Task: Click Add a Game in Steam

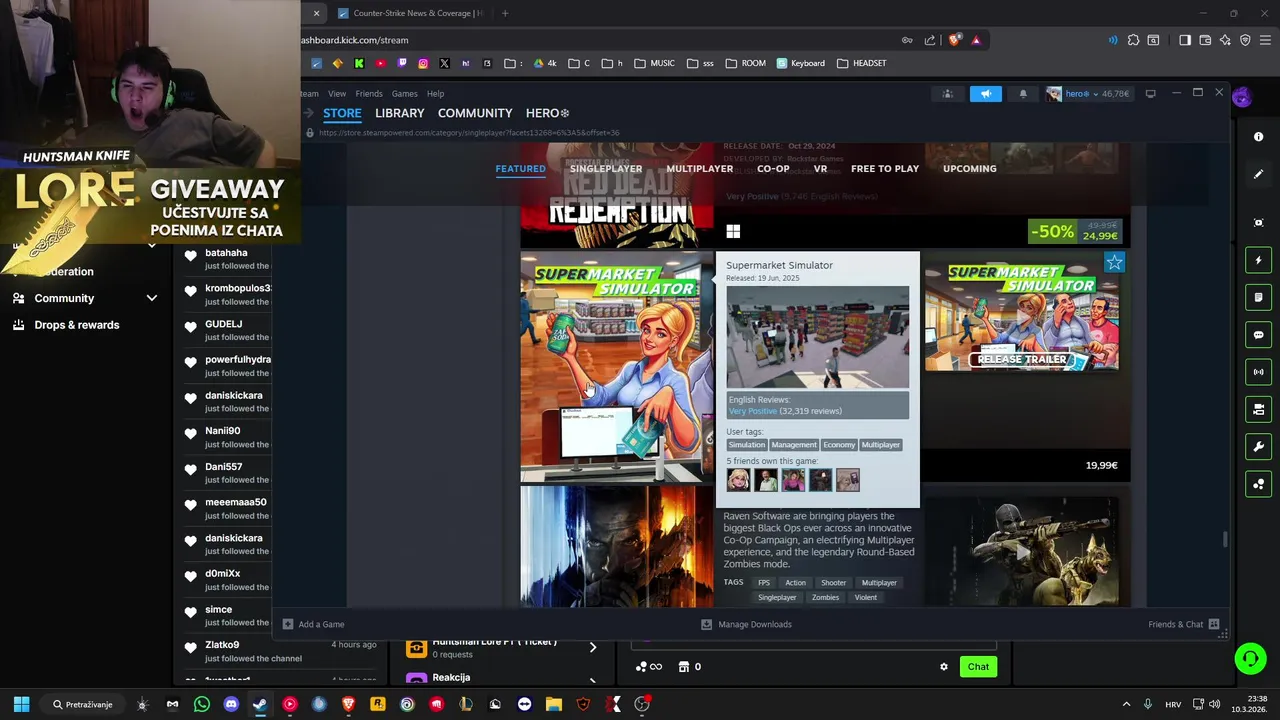Action: [313, 624]
